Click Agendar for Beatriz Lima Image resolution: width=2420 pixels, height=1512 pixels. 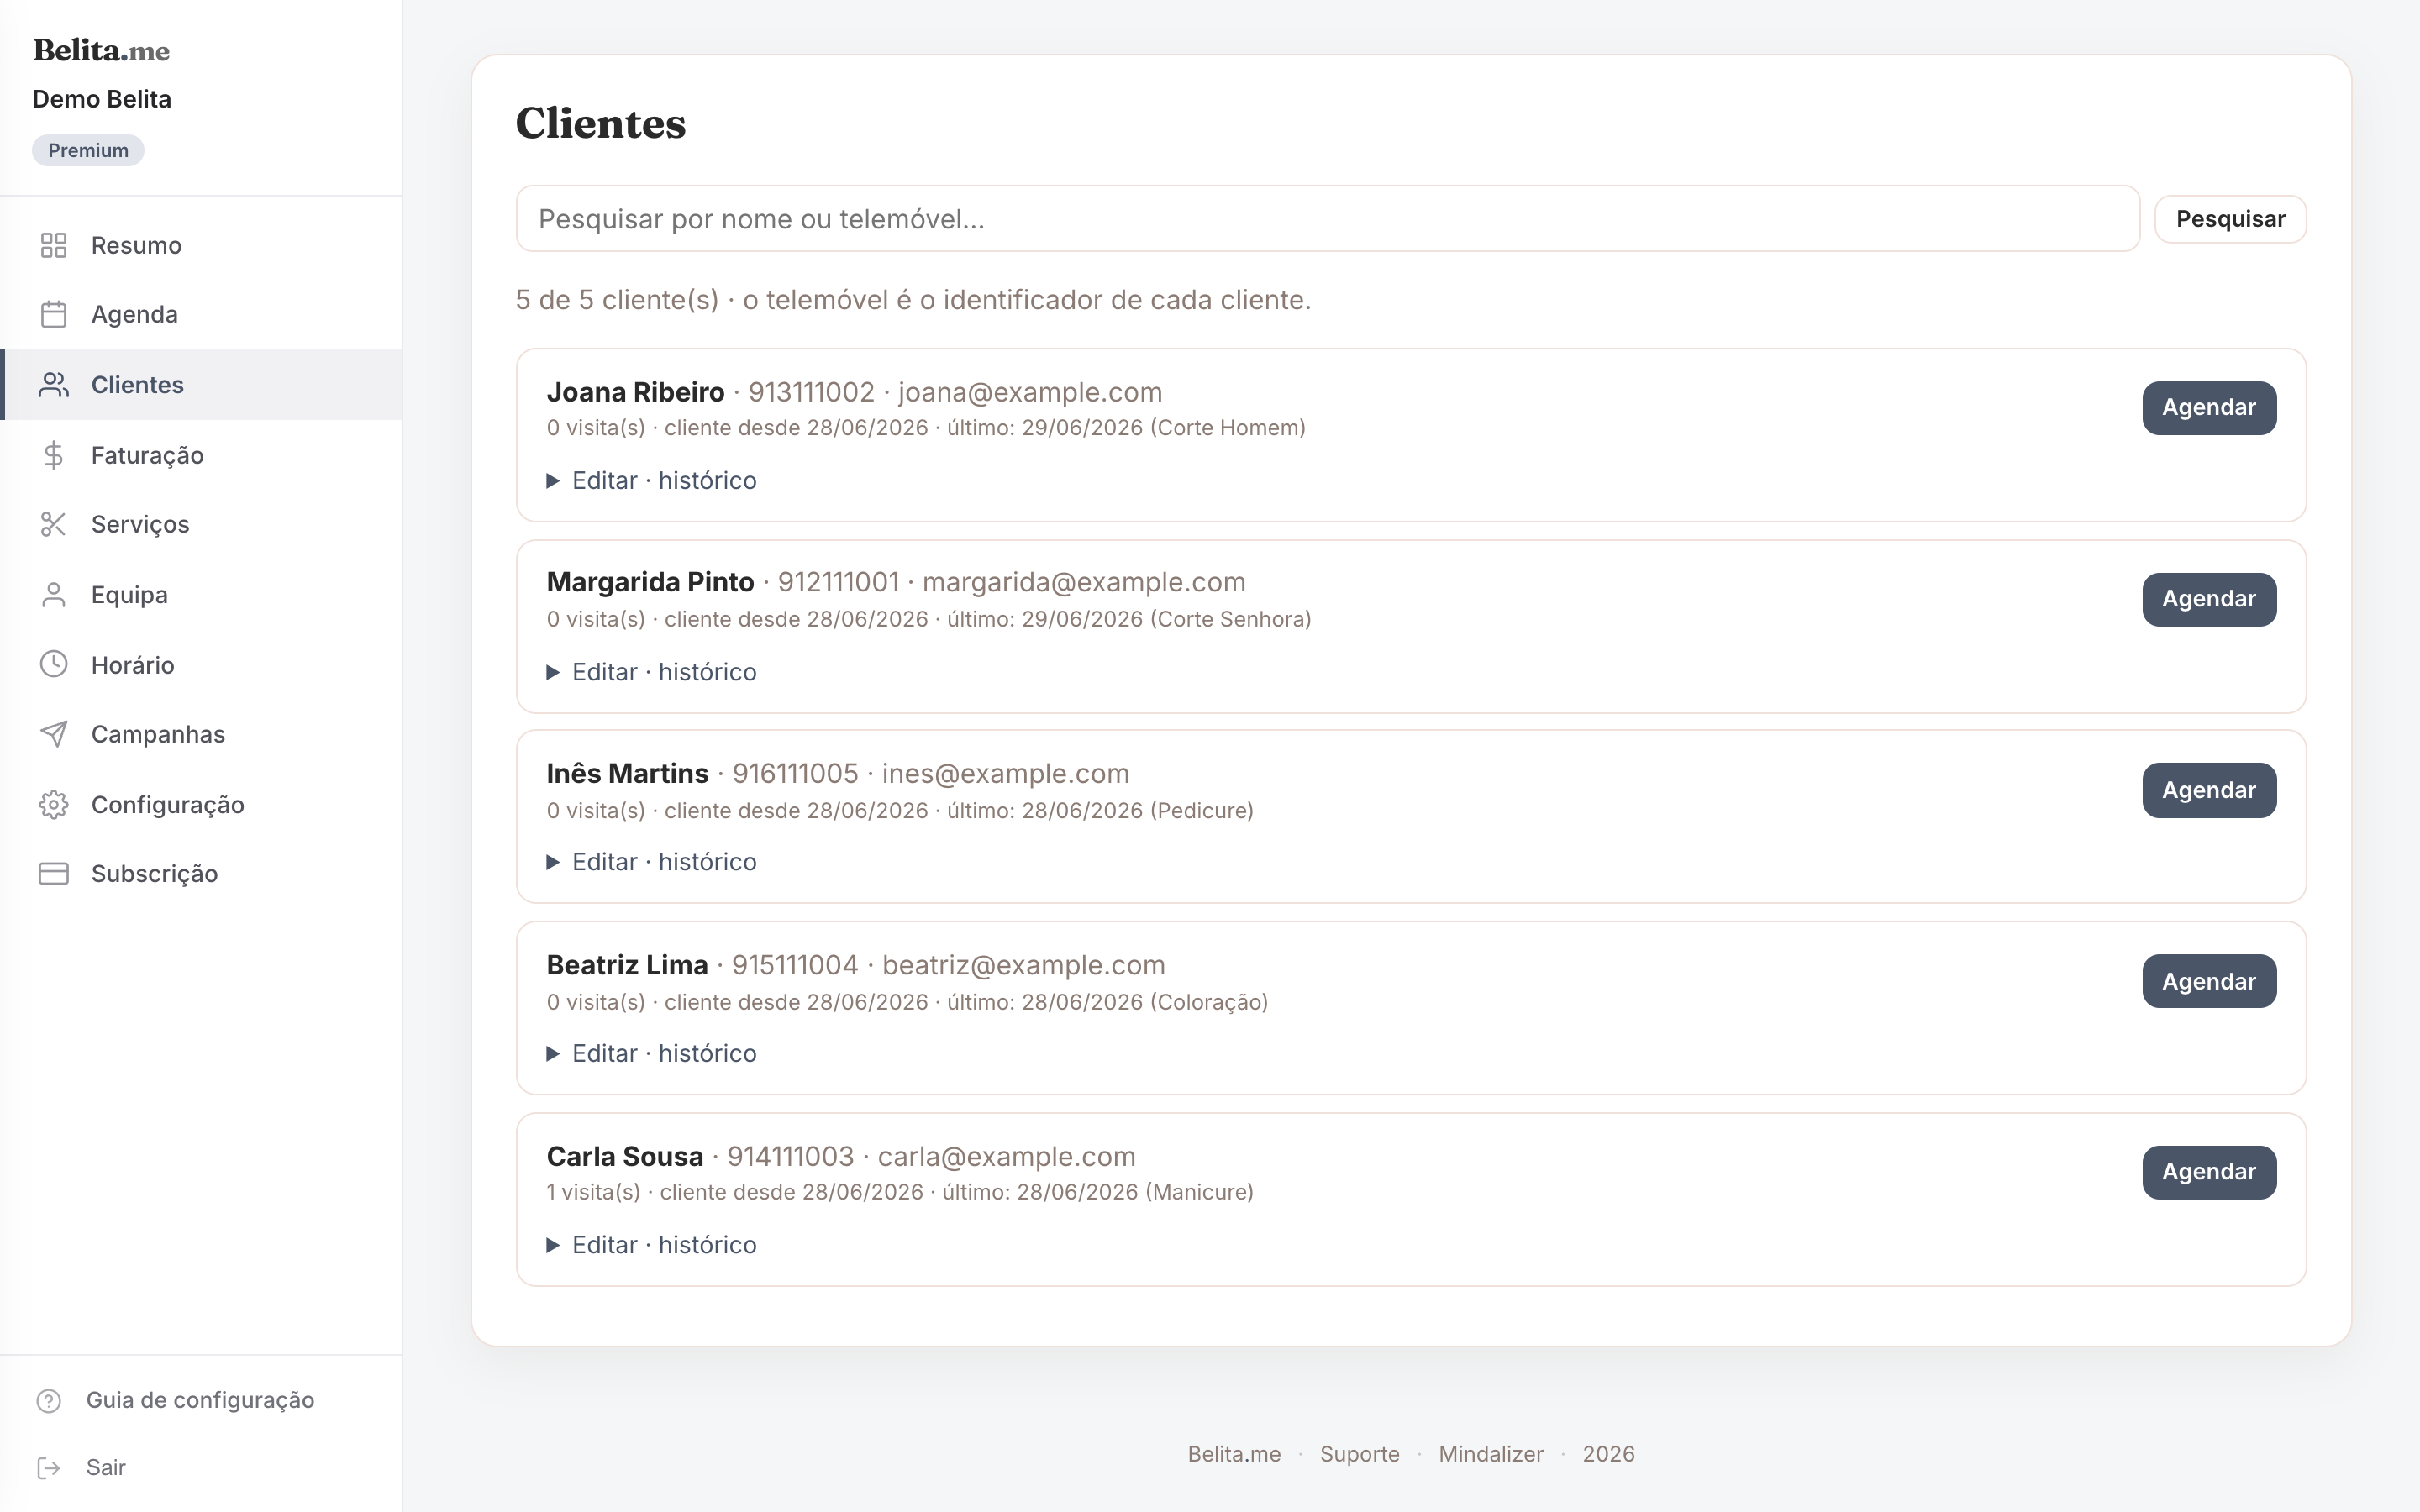point(2209,981)
